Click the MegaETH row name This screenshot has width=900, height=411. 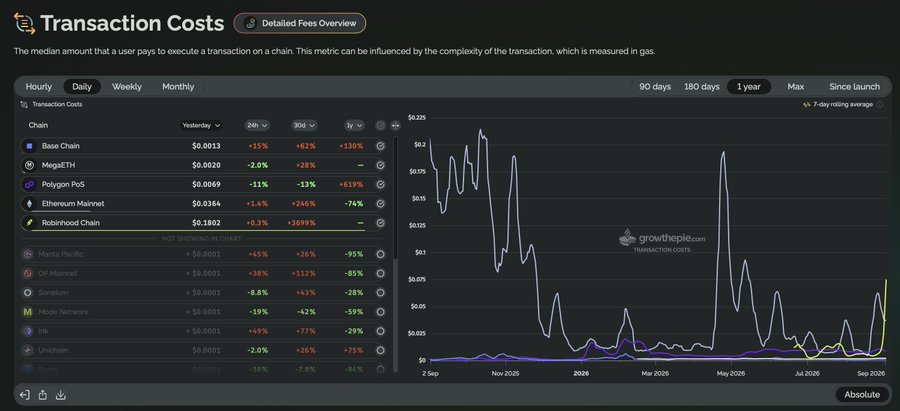pyautogui.click(x=59, y=165)
